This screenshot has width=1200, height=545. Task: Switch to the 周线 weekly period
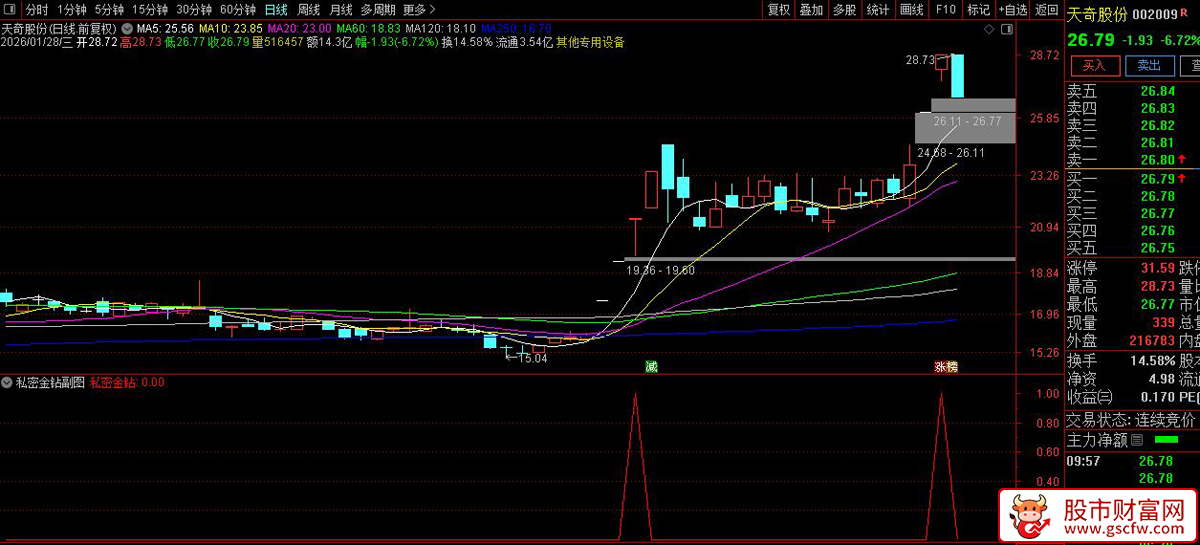(x=308, y=10)
